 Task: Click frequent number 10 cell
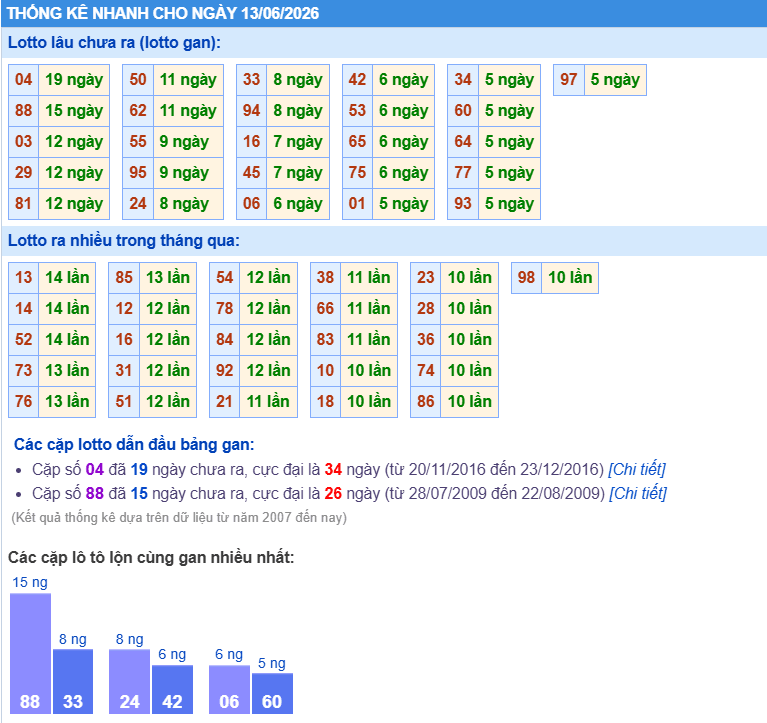(x=325, y=371)
